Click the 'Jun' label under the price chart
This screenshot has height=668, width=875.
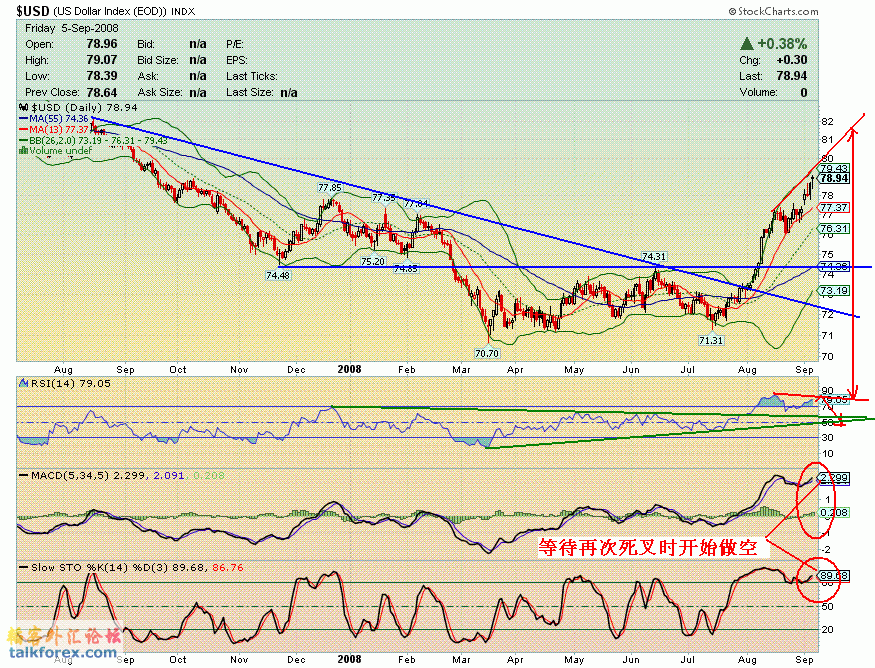pyautogui.click(x=631, y=369)
